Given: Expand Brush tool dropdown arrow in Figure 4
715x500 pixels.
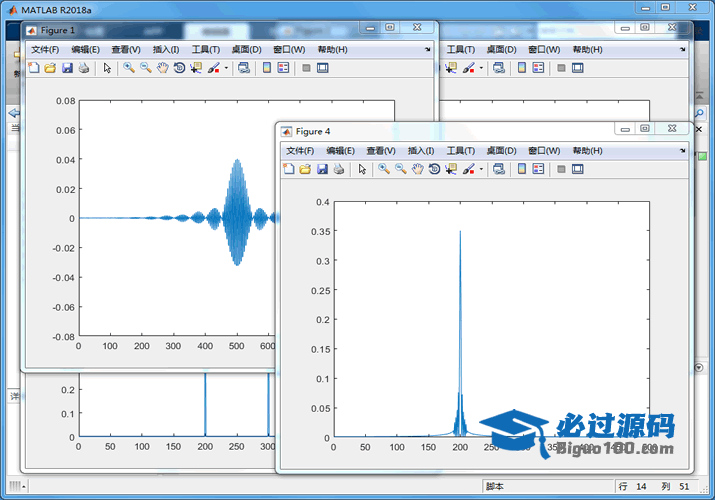Looking at the screenshot, I should pyautogui.click(x=481, y=169).
